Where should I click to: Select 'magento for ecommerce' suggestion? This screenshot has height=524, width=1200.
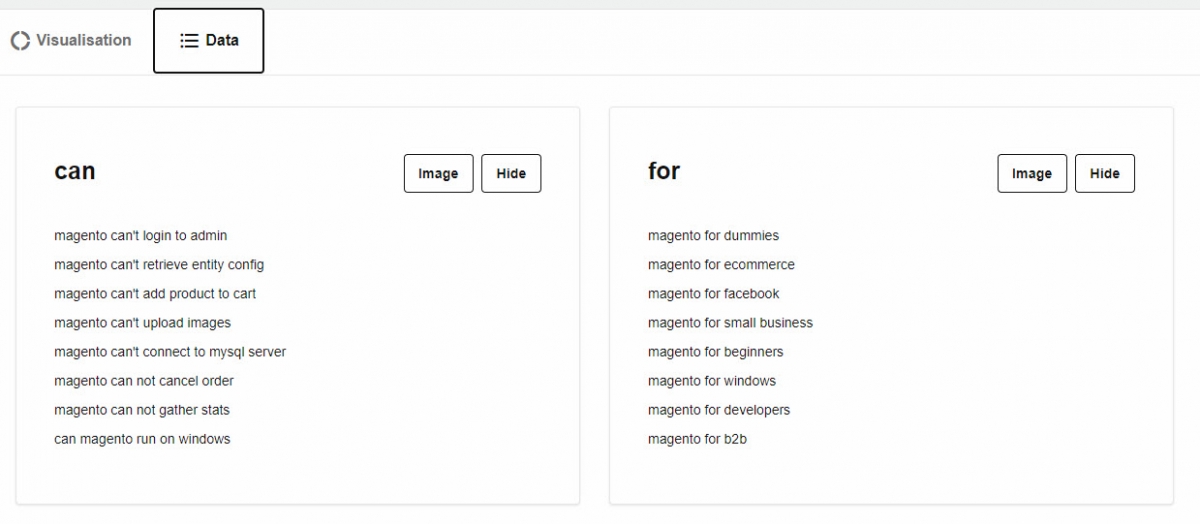click(721, 265)
